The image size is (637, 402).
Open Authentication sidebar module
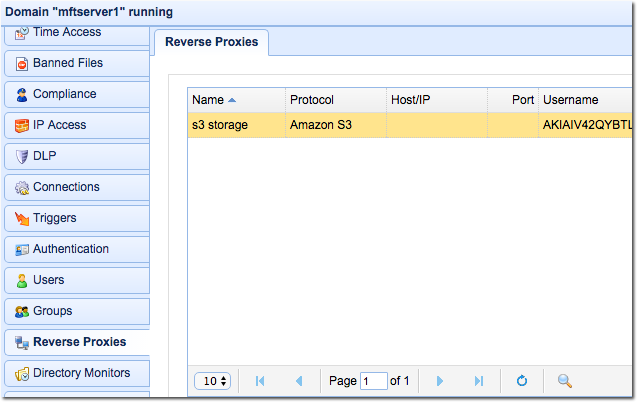point(77,249)
